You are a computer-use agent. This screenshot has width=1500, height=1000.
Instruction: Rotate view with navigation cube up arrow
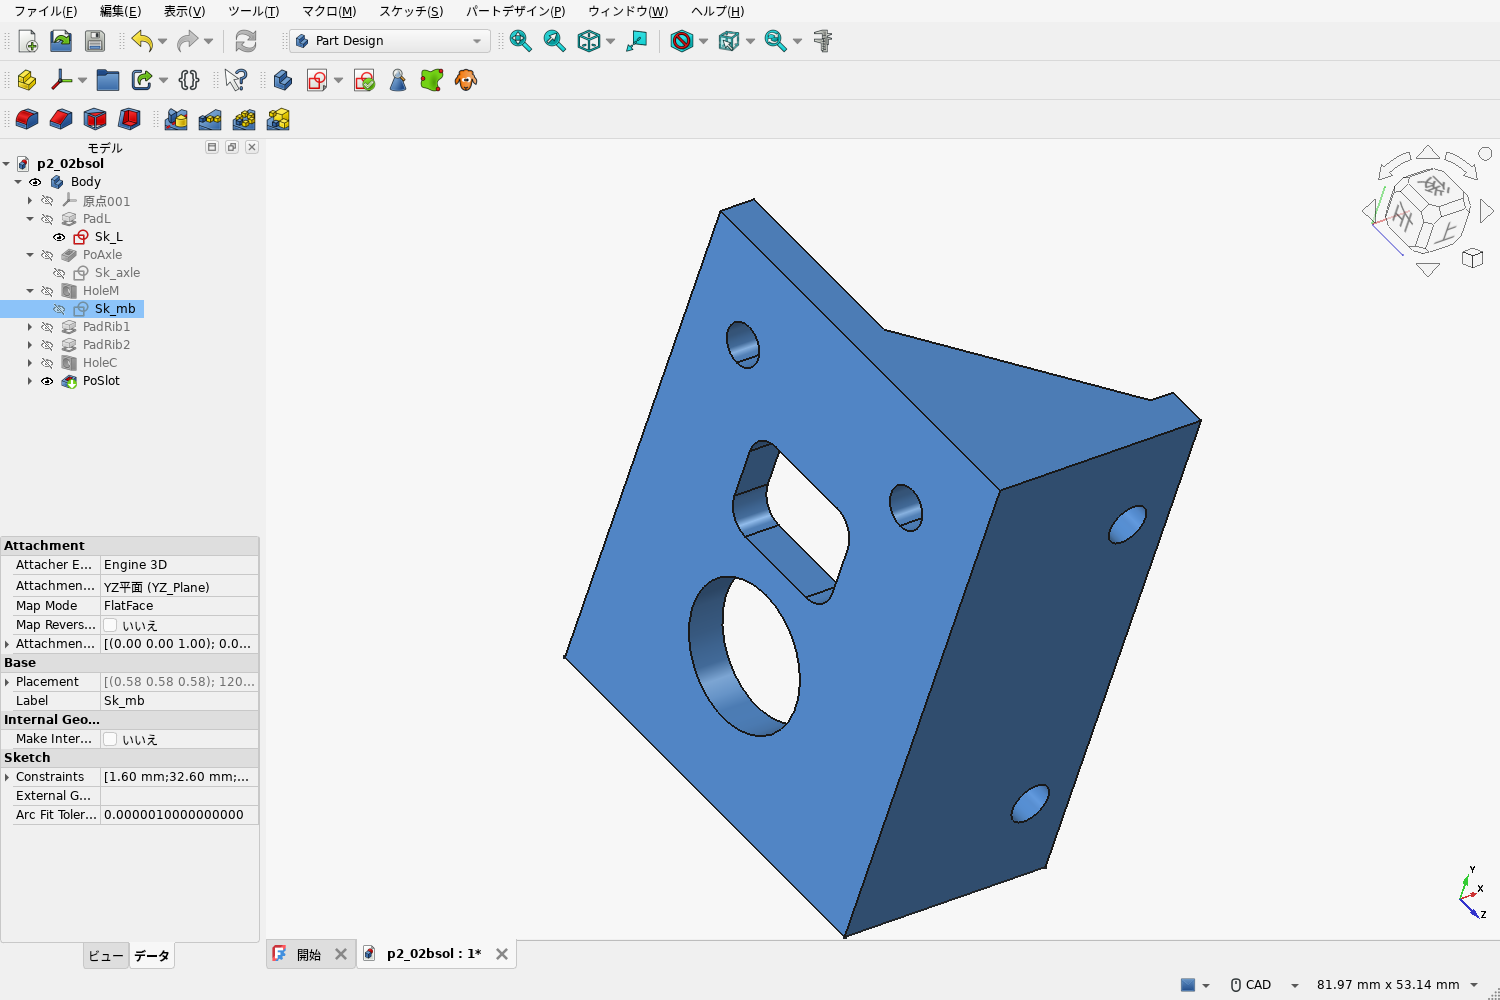(1428, 152)
